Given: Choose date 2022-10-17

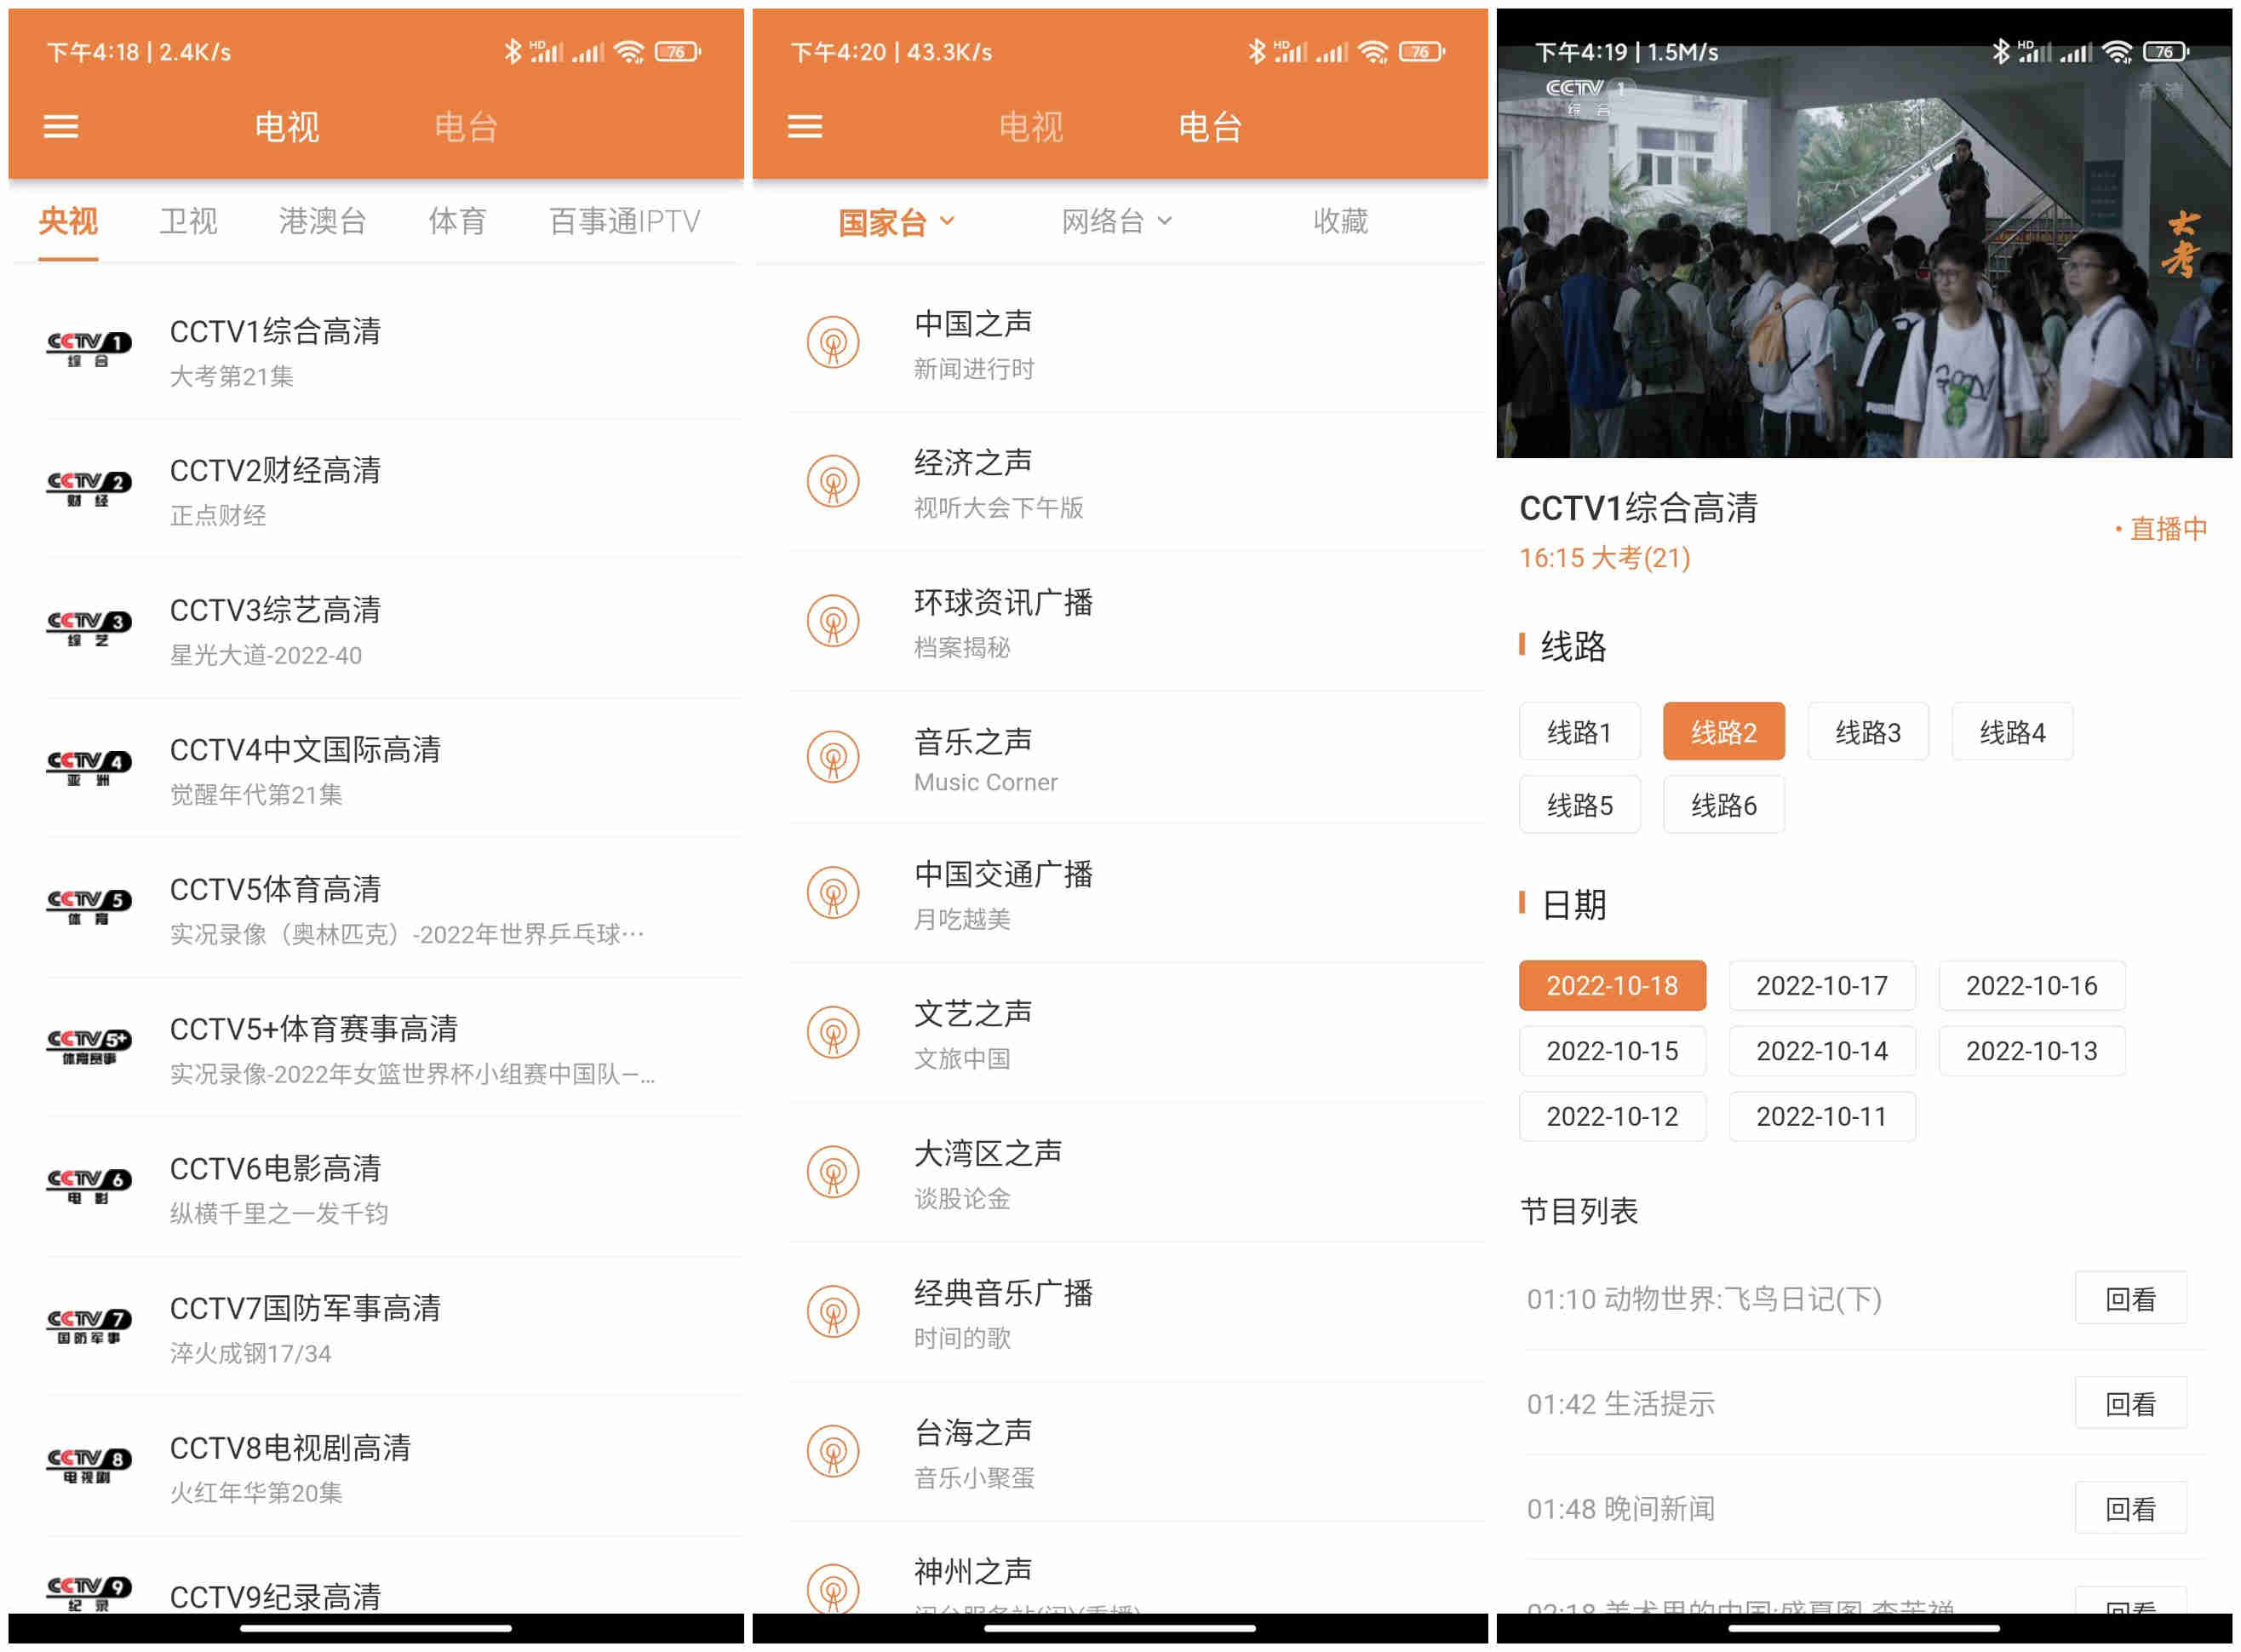Looking at the screenshot, I should click(1822, 986).
